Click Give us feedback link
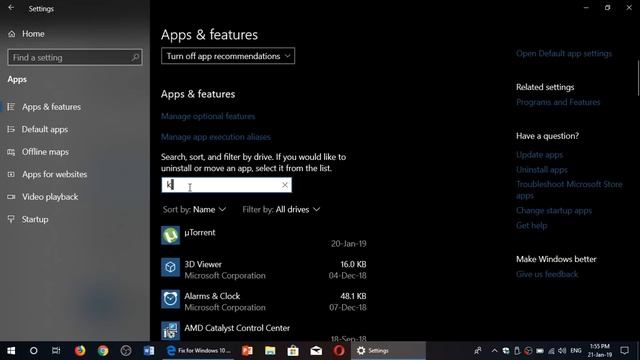Screen dimensions: 640x360 (x=547, y=274)
